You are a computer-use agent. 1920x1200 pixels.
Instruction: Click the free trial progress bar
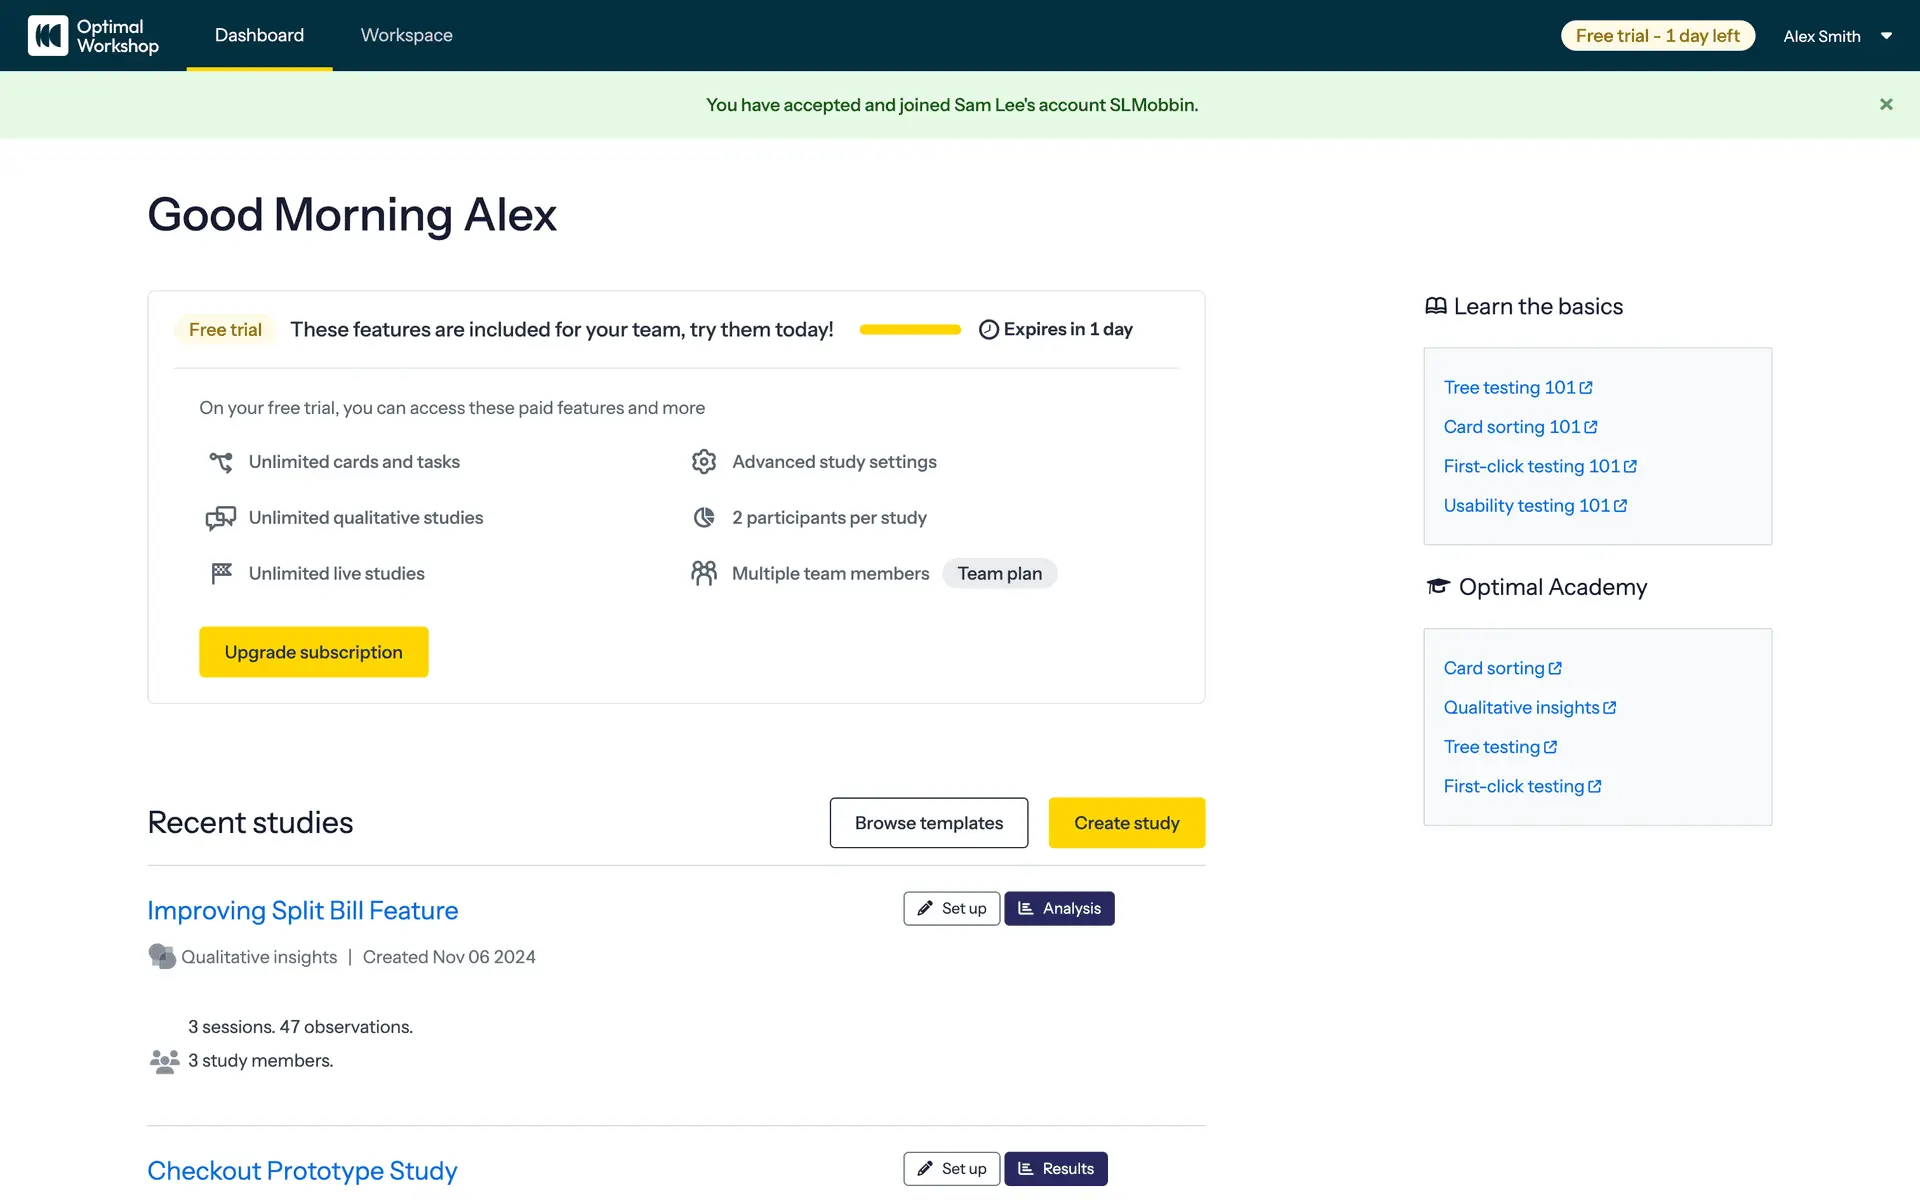[909, 329]
